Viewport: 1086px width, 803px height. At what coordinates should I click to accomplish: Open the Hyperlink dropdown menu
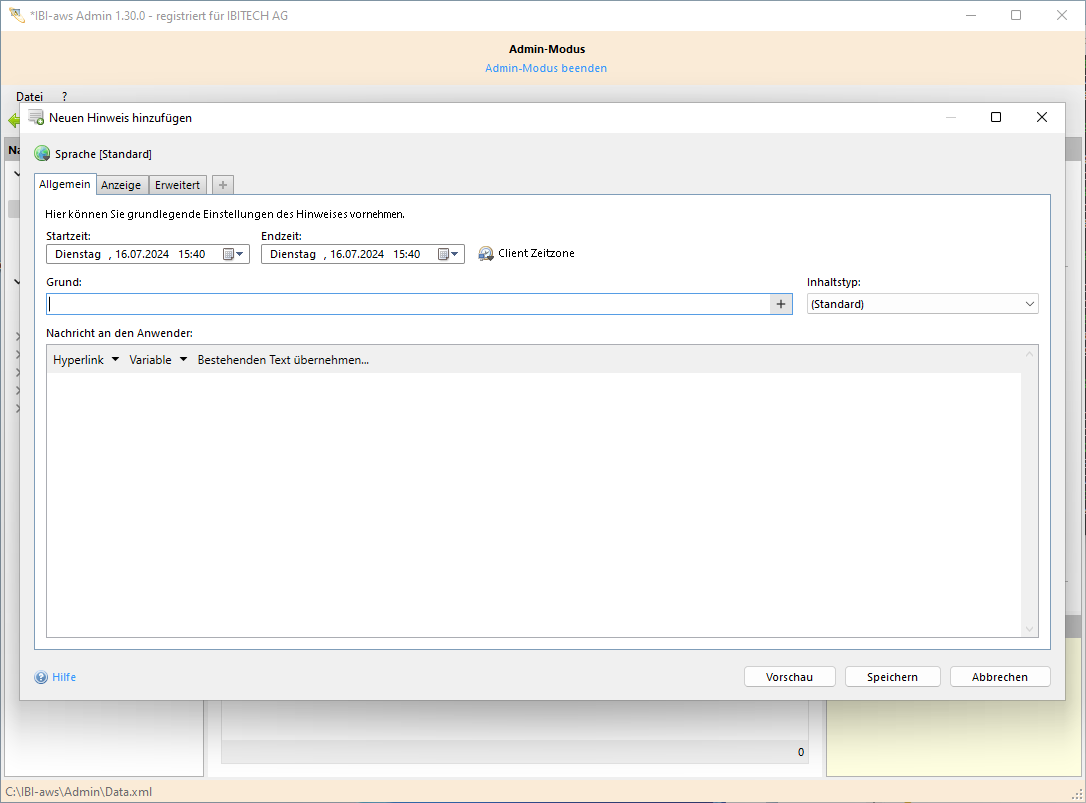(86, 360)
